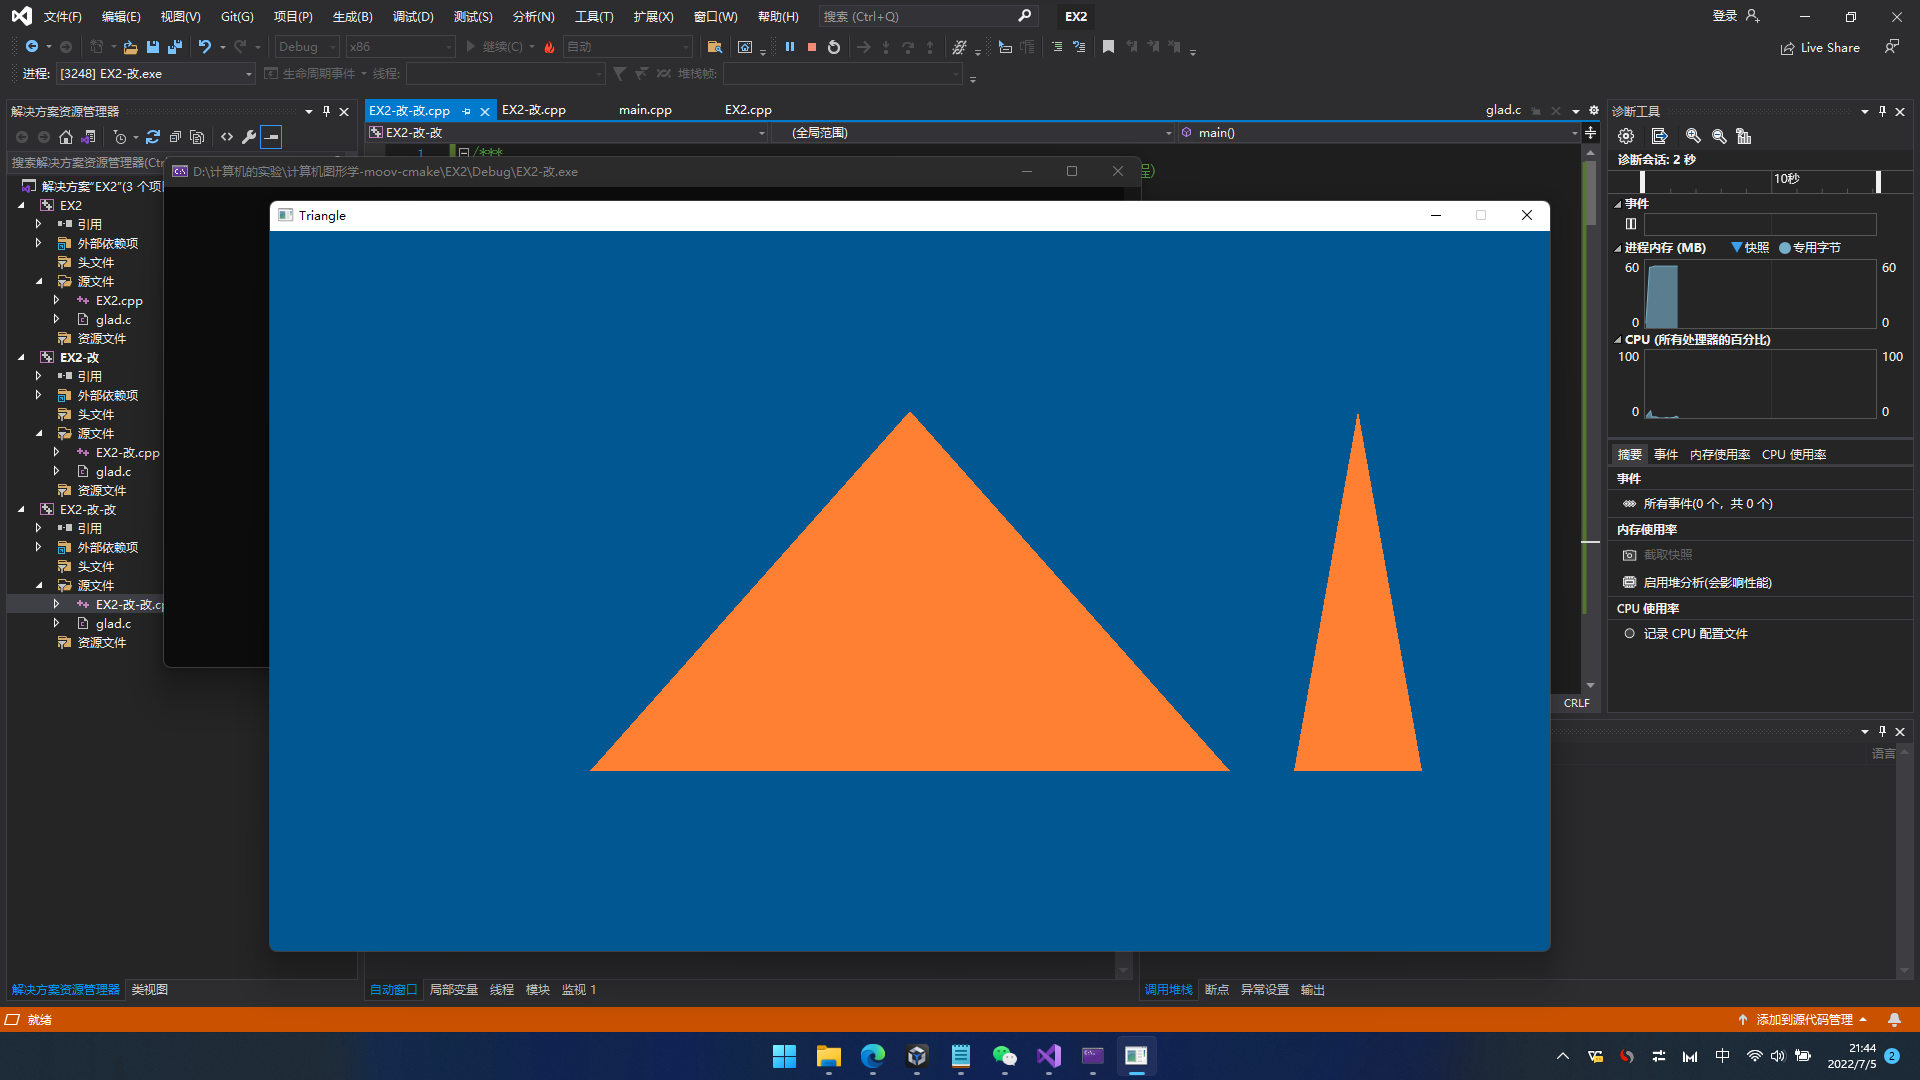Click Zoom In icon in diagnostic tools
The width and height of the screenshot is (1920, 1080).
[1693, 136]
